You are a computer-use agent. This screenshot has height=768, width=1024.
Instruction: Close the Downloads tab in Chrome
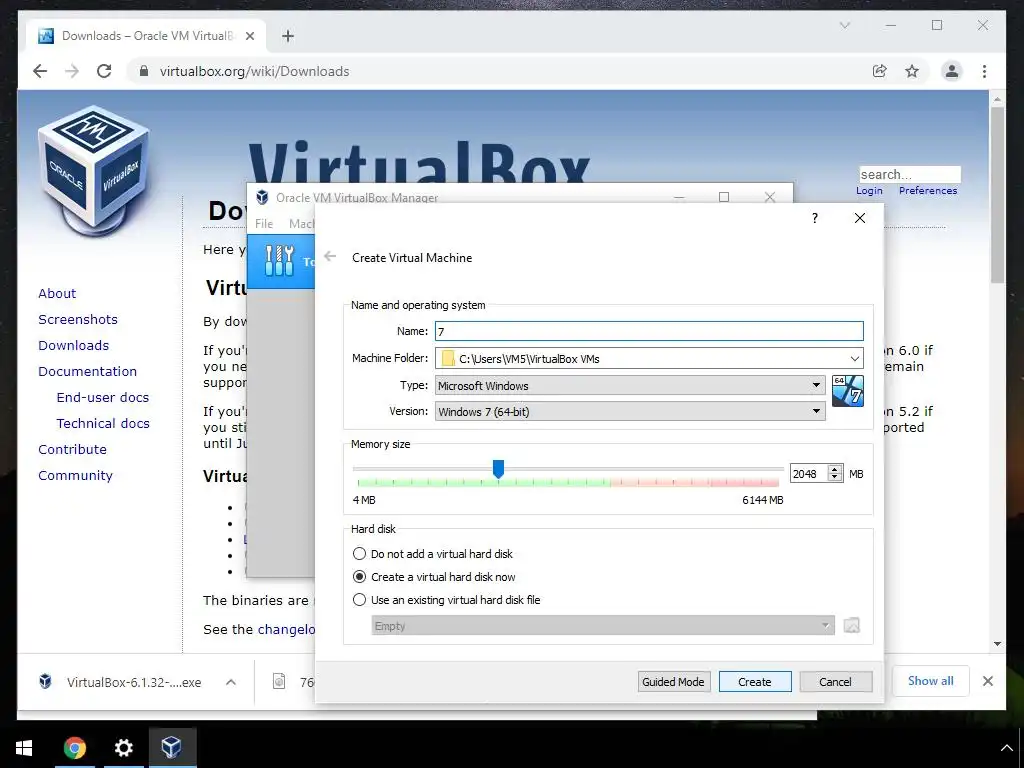click(x=249, y=36)
